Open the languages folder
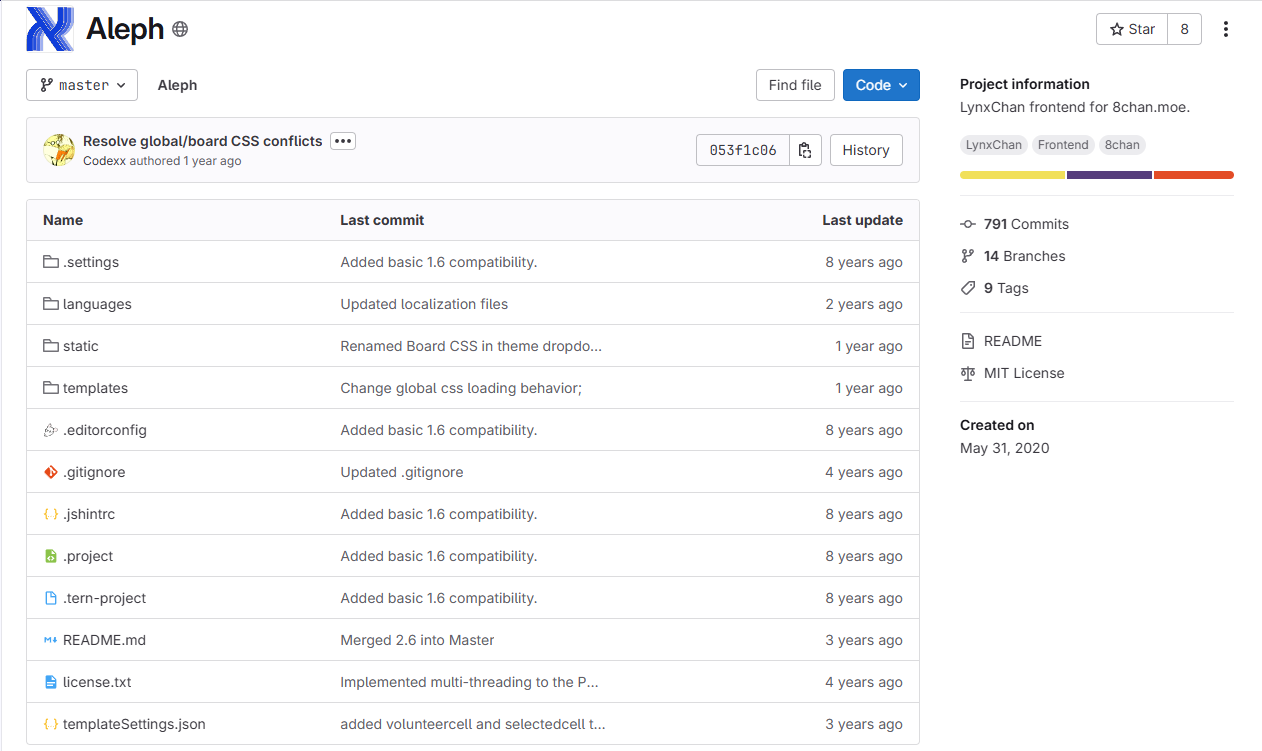This screenshot has height=751, width=1262. coord(97,304)
